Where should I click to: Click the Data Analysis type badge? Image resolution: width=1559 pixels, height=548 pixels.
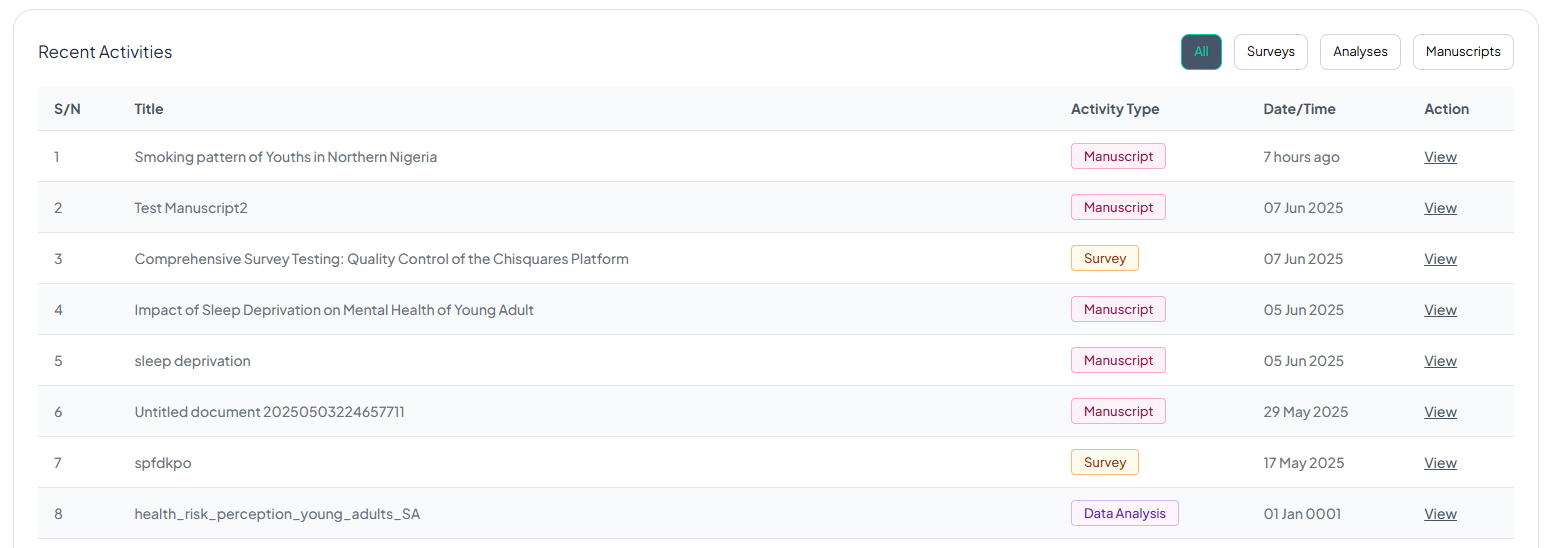pyautogui.click(x=1124, y=513)
